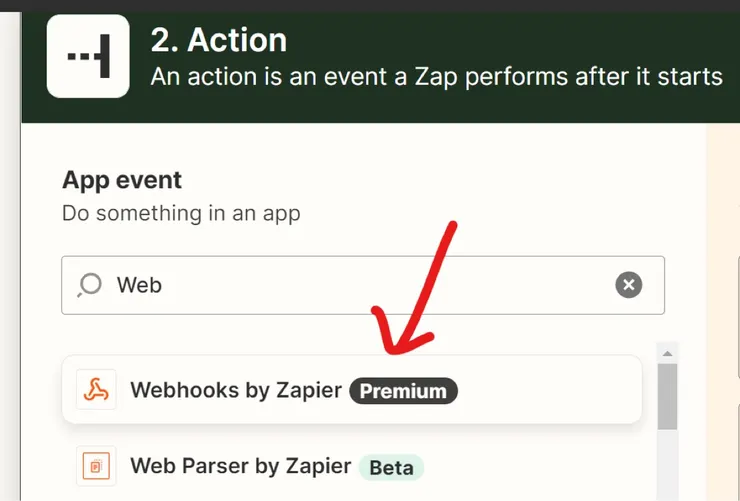Click the Action step icon in header

88,56
